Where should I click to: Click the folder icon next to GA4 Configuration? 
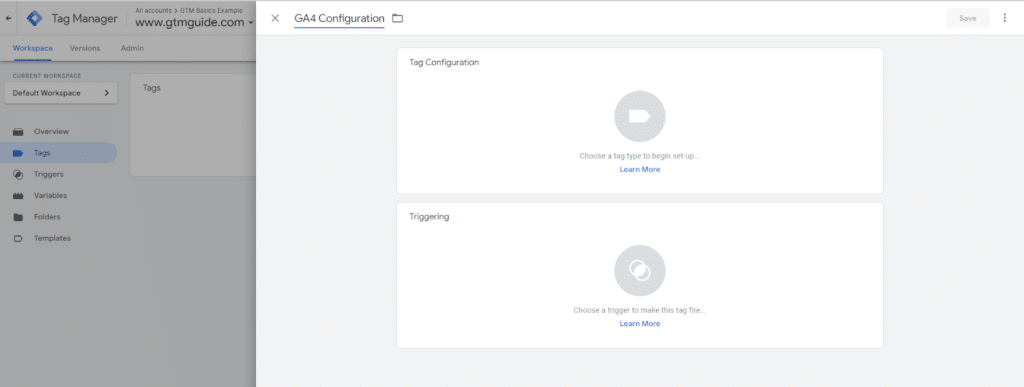[397, 18]
